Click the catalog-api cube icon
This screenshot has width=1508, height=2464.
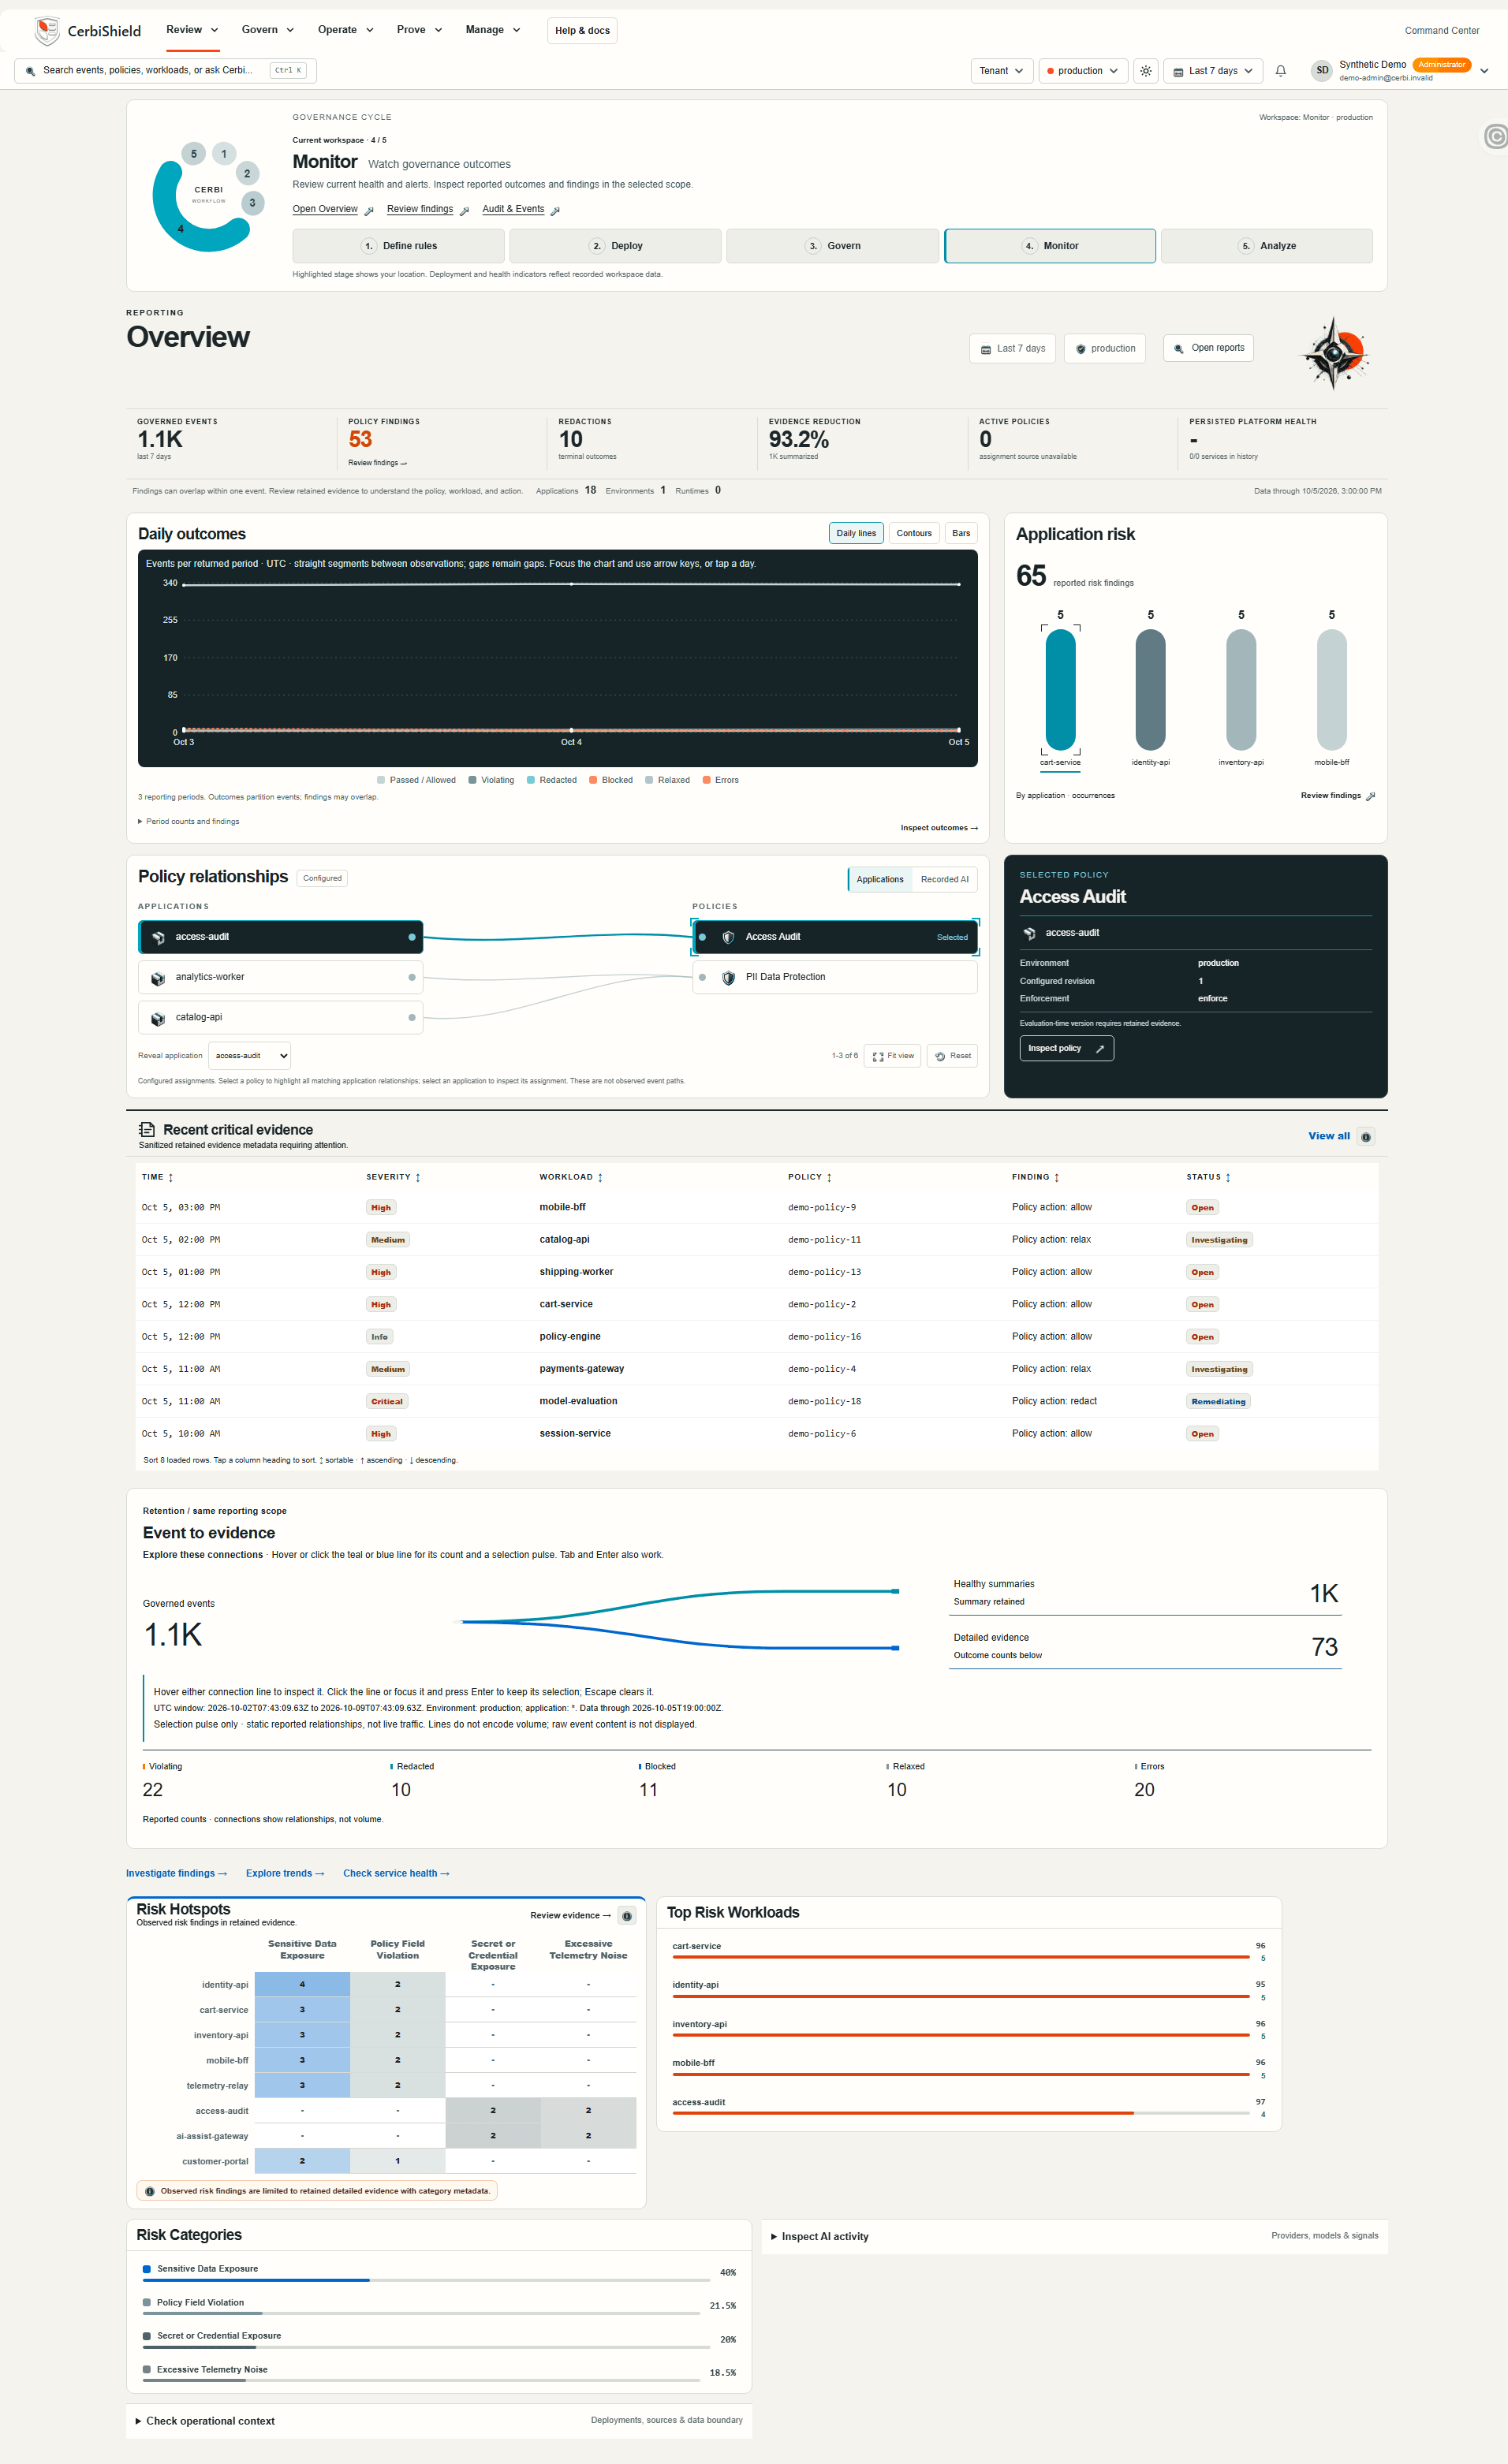[157, 1018]
